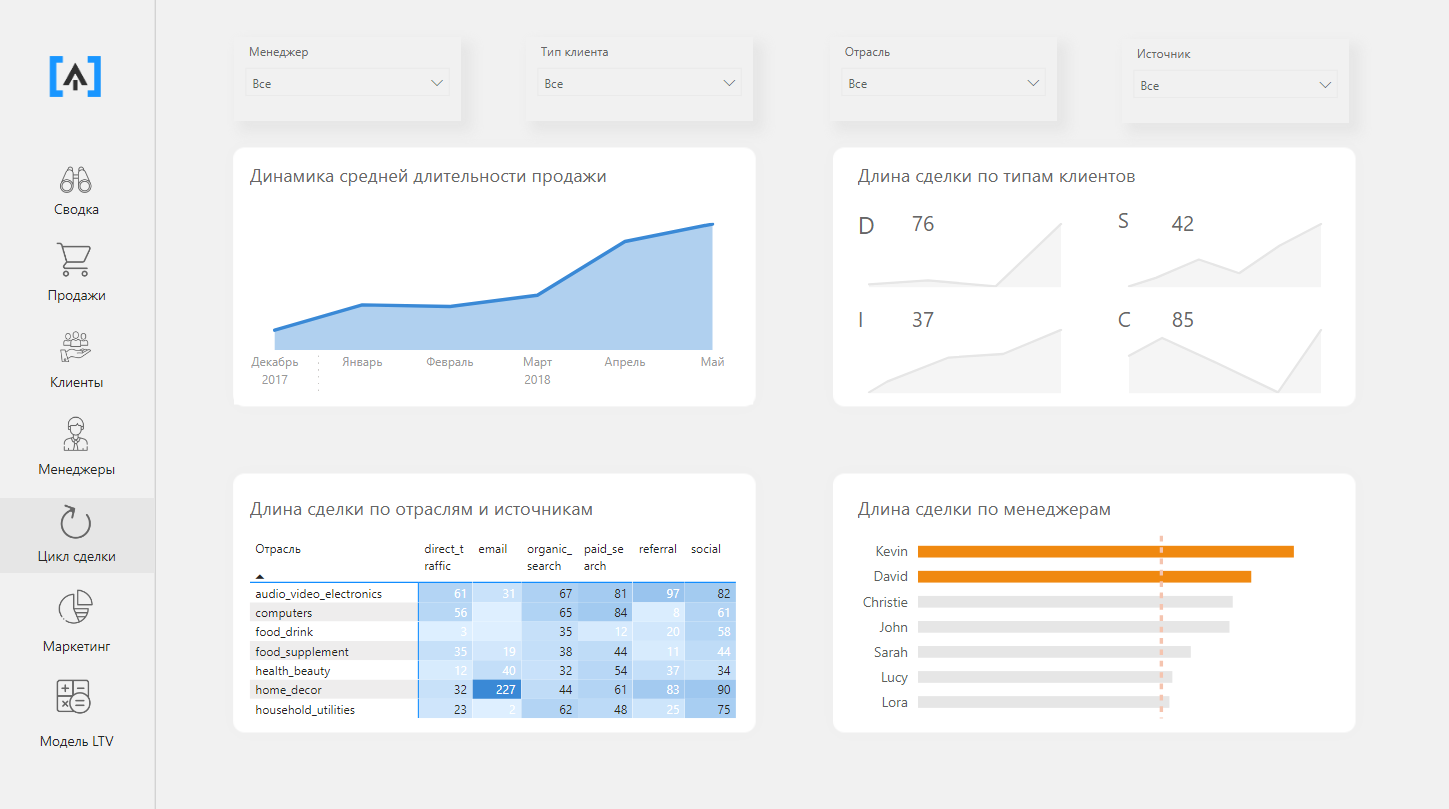Image resolution: width=1449 pixels, height=809 pixels.
Task: Open the Клиенты people icon
Action: coord(76,347)
